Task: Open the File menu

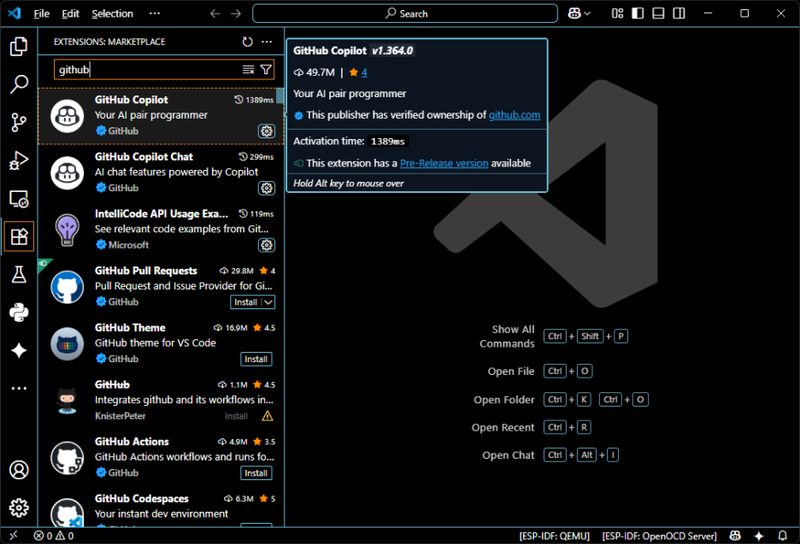Action: pos(41,14)
